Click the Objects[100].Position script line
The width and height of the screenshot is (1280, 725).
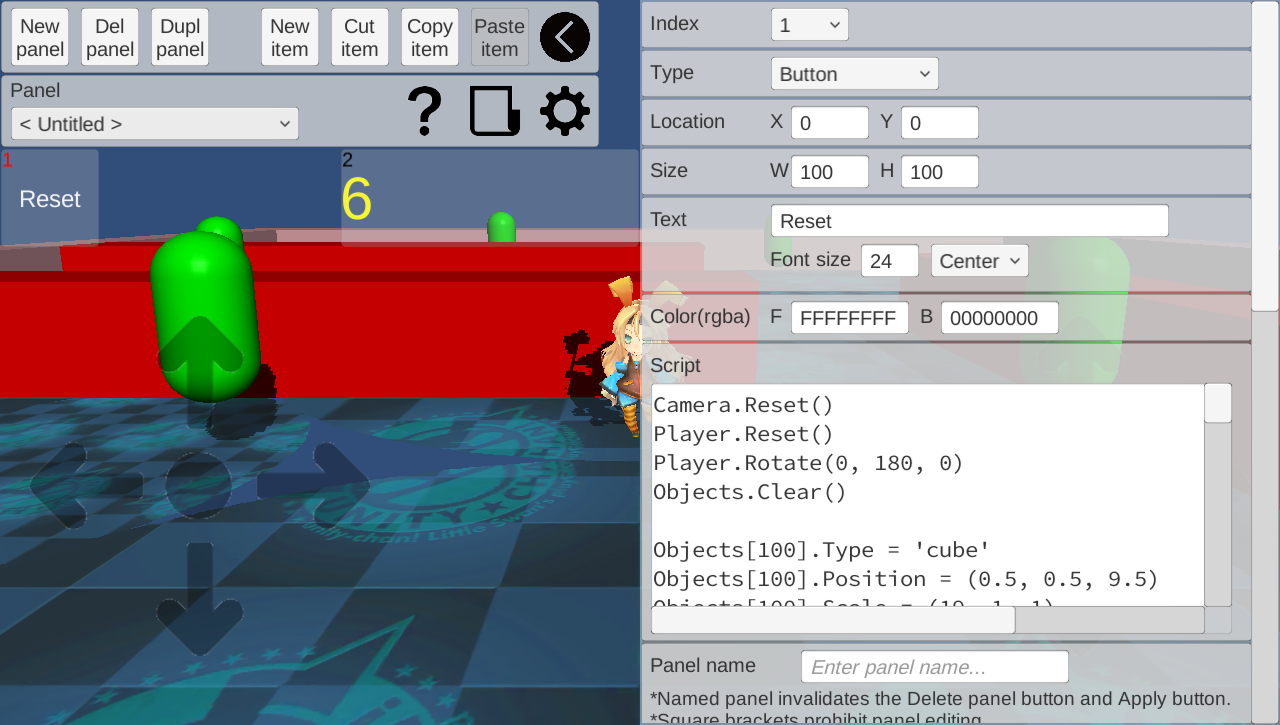[x=906, y=579]
